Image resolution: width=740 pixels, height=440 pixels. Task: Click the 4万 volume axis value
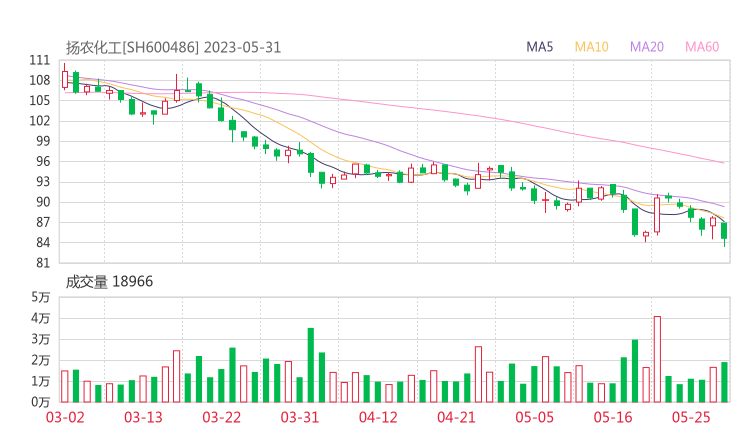[x=41, y=319]
